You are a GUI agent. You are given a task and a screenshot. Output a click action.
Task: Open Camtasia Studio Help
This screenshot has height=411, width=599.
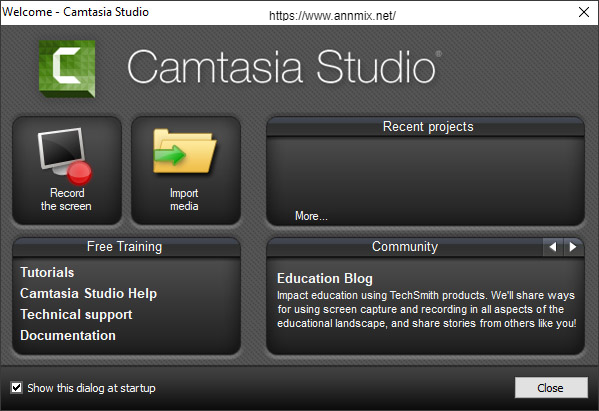[x=88, y=293]
